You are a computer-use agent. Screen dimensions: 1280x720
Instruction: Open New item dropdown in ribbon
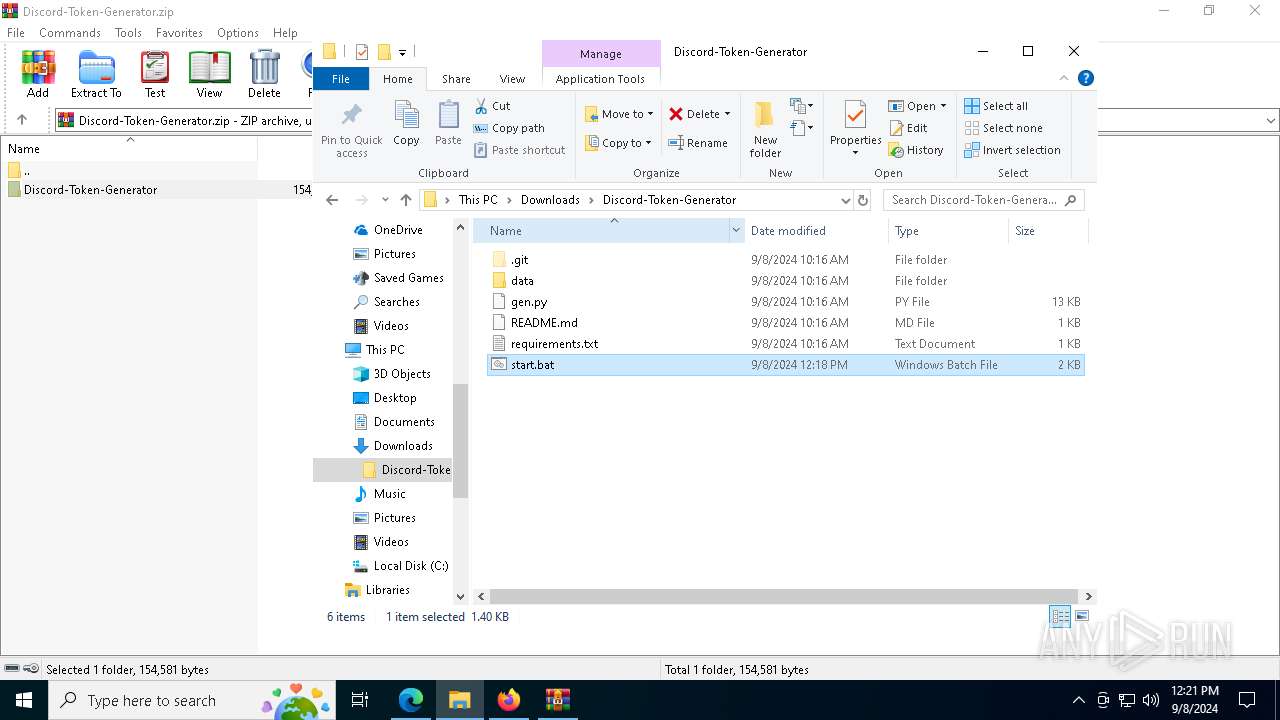801,106
